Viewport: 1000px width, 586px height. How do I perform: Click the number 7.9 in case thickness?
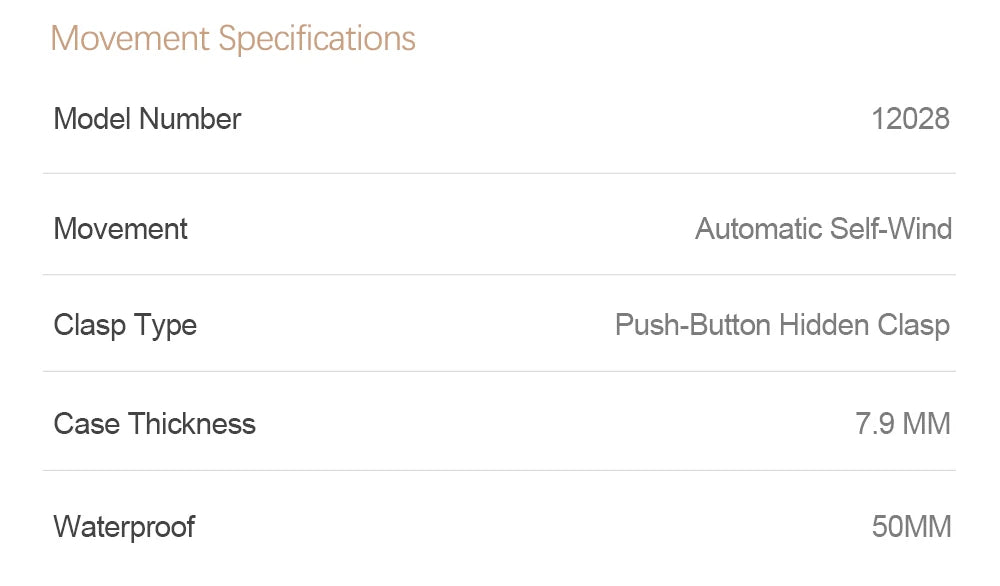tap(874, 424)
